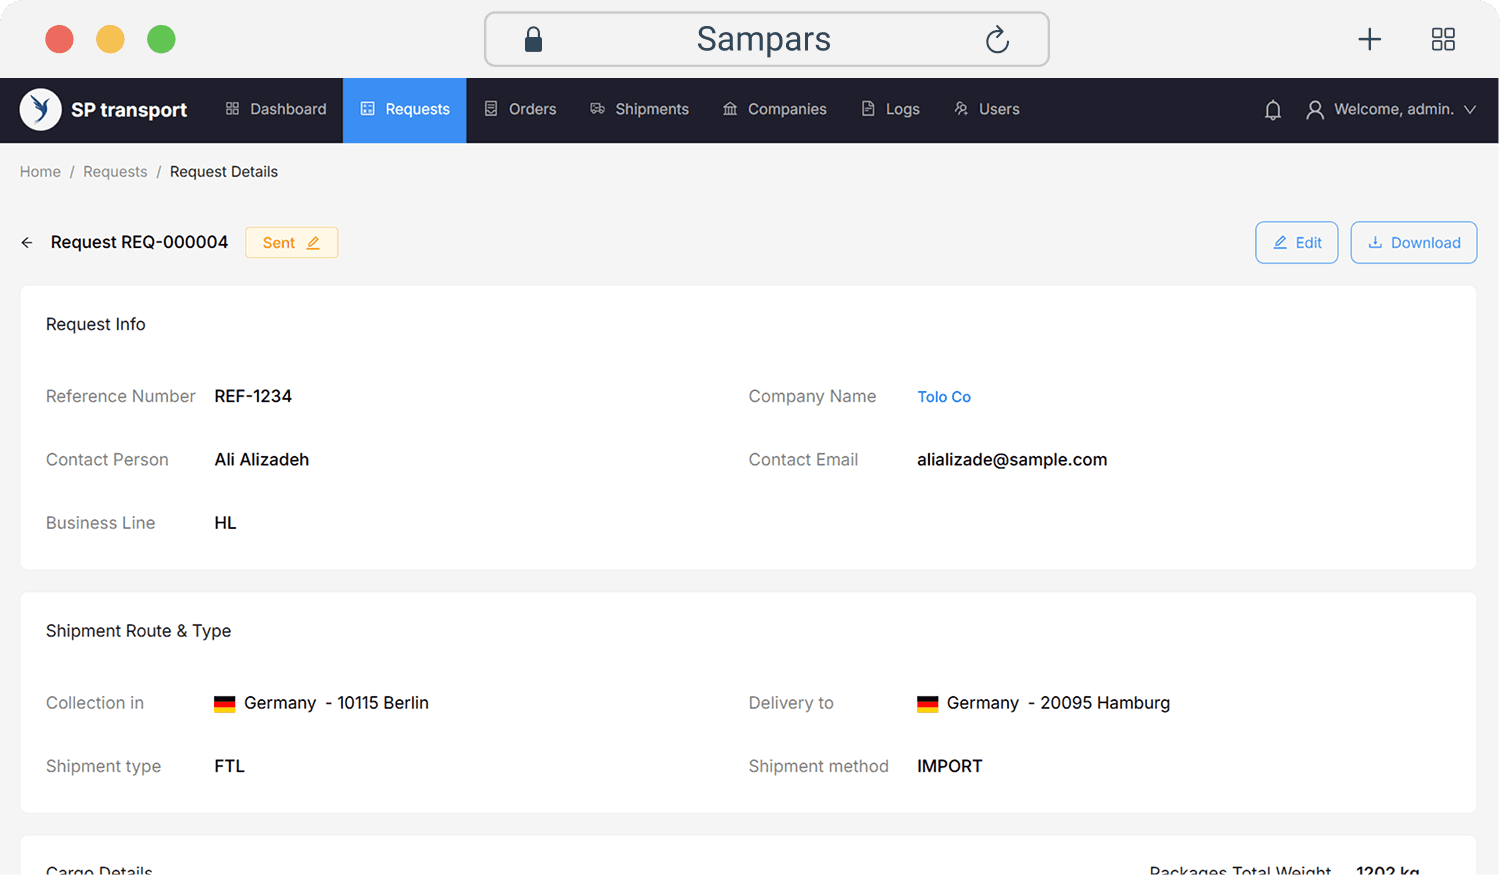Viewport: 1500px width, 876px height.
Task: Open the Logs page
Action: tap(891, 109)
